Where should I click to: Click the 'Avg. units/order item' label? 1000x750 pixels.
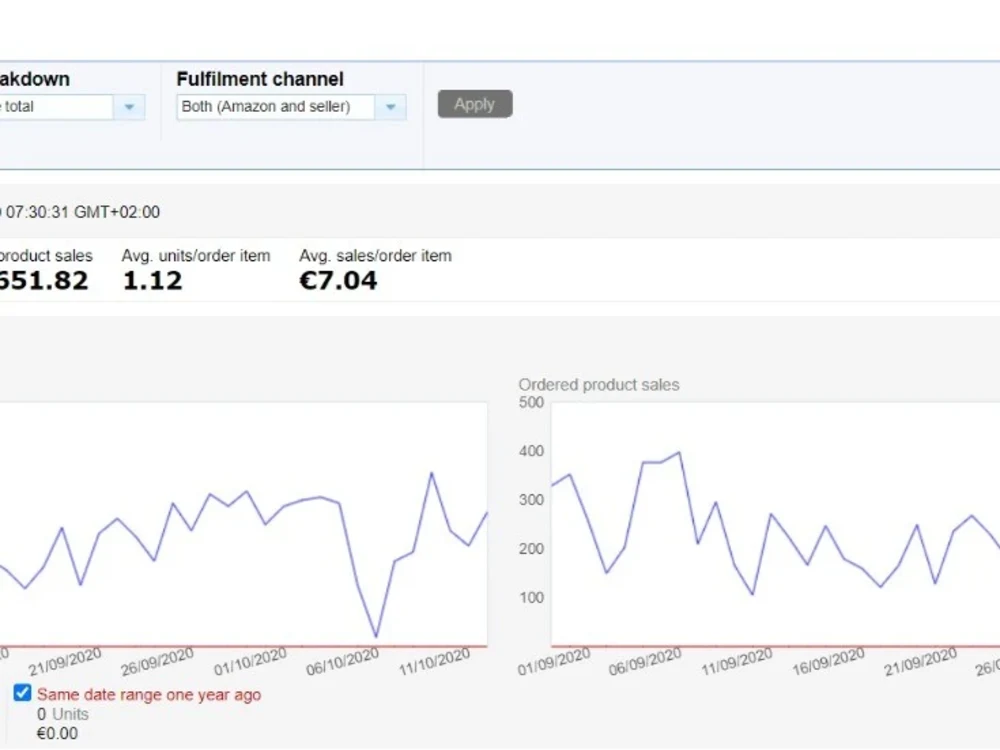(x=196, y=256)
